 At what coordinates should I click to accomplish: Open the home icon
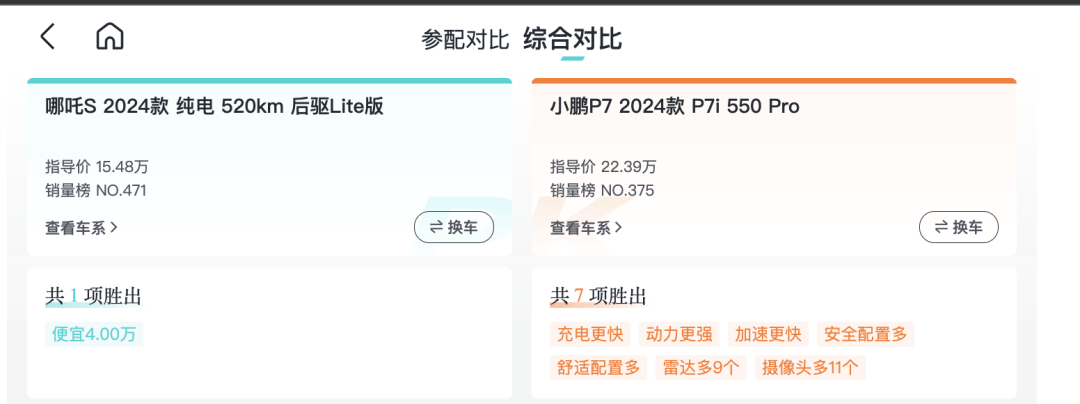[x=110, y=36]
